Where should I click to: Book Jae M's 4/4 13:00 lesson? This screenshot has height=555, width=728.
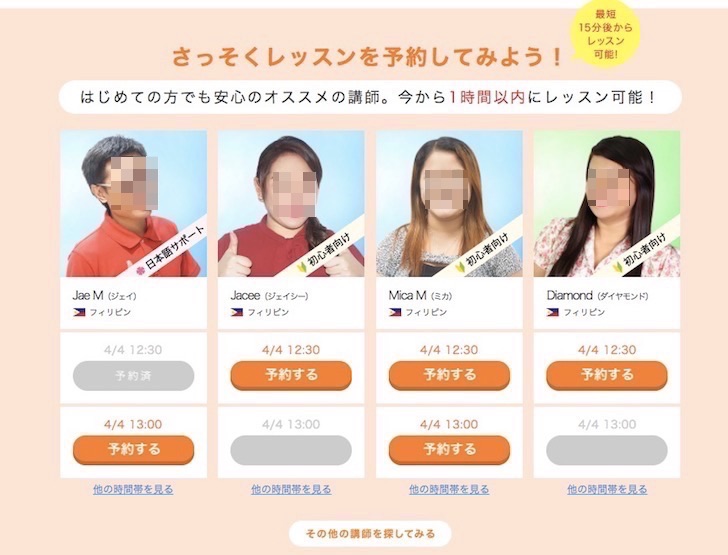[x=133, y=450]
